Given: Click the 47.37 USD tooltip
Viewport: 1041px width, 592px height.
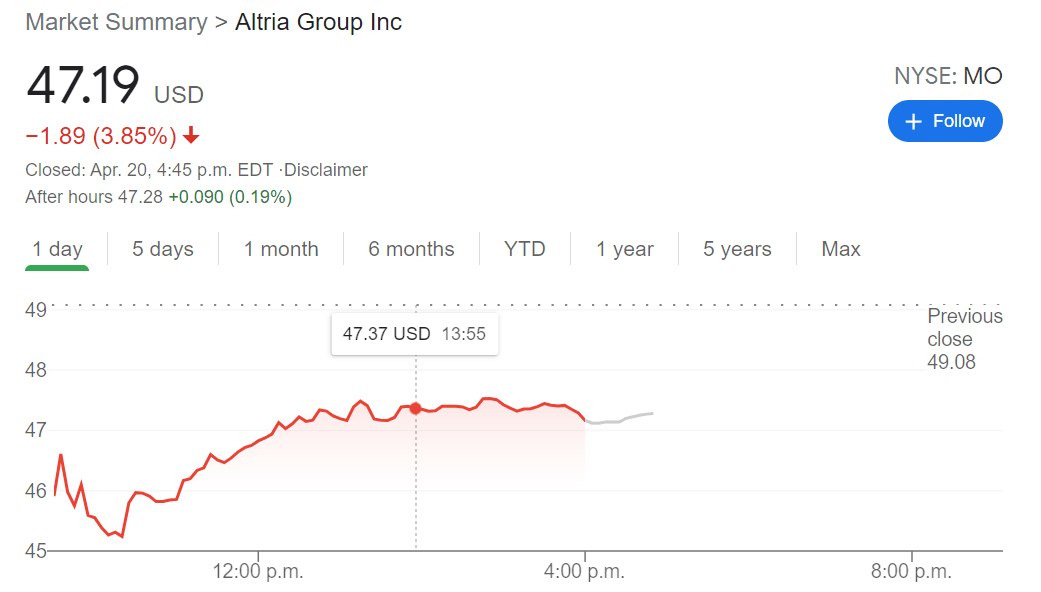Looking at the screenshot, I should tap(414, 334).
